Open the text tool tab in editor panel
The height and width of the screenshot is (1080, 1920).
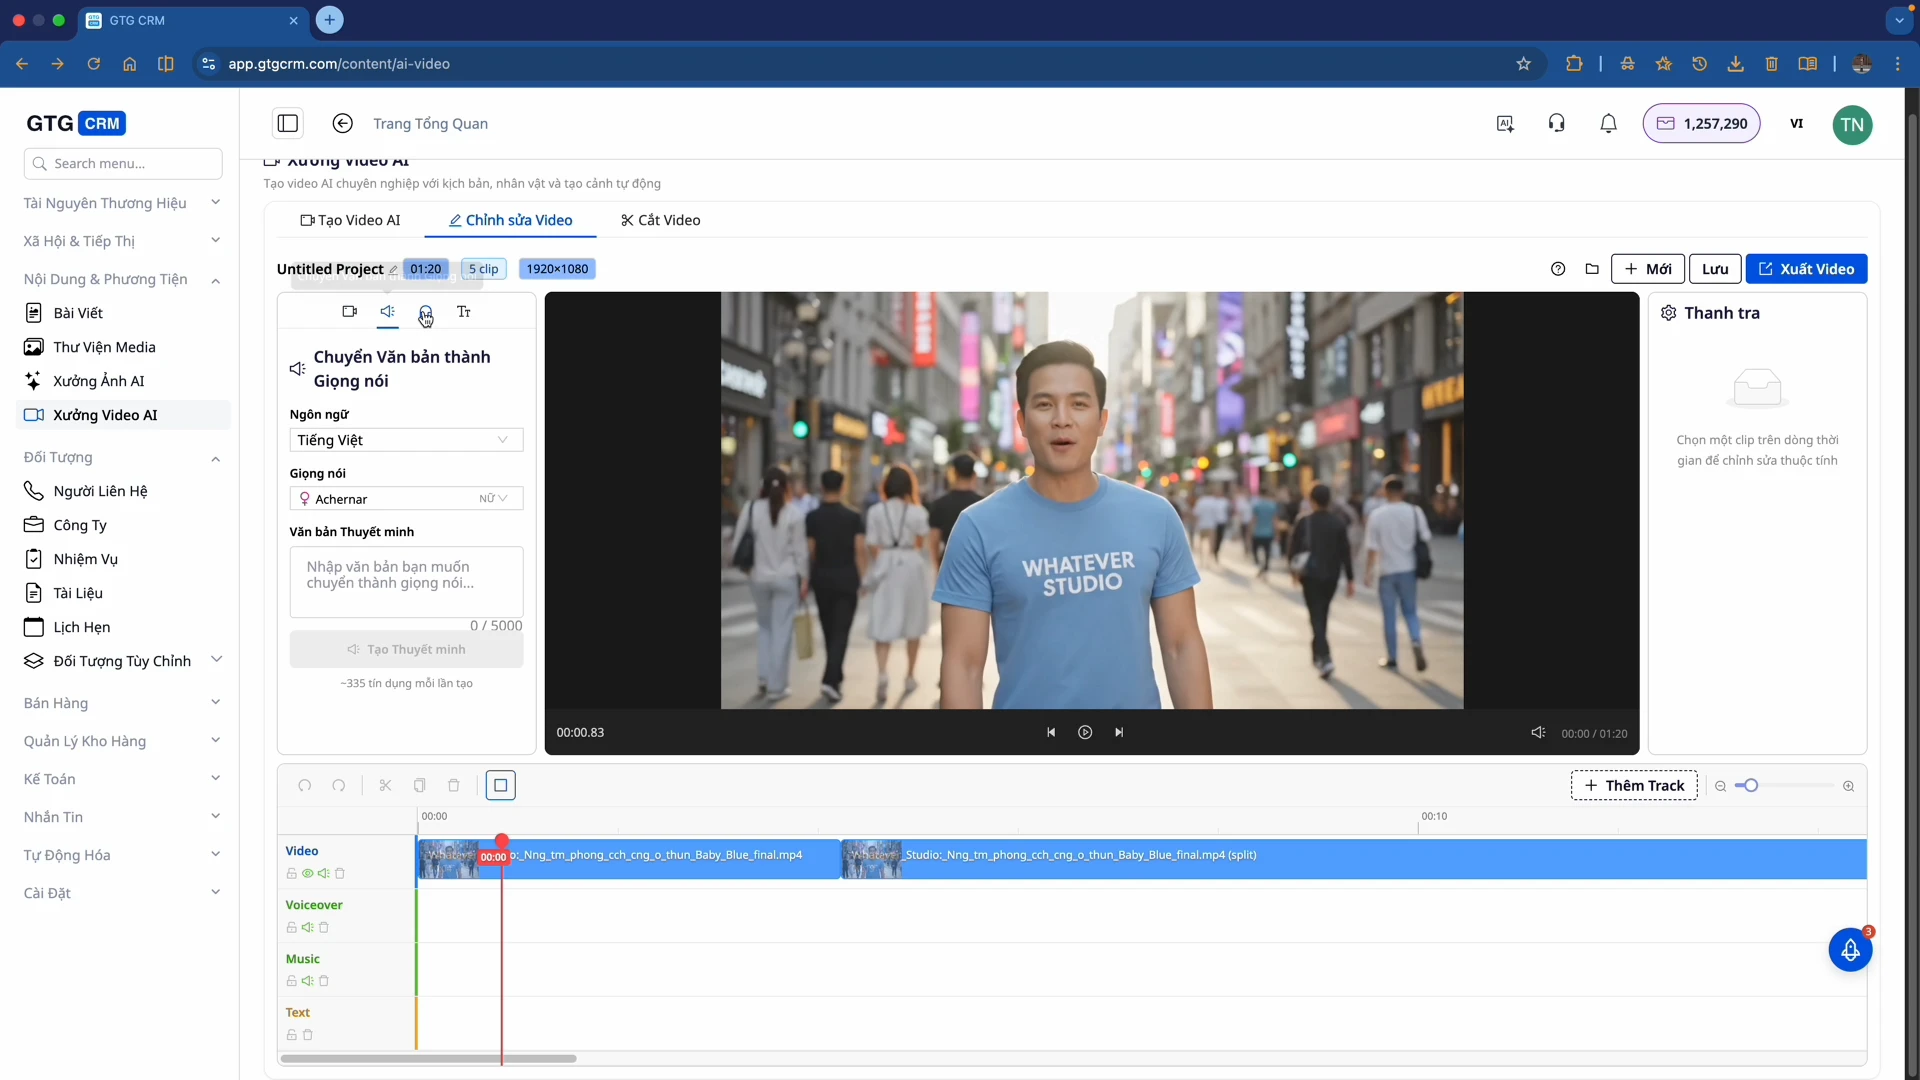[464, 312]
